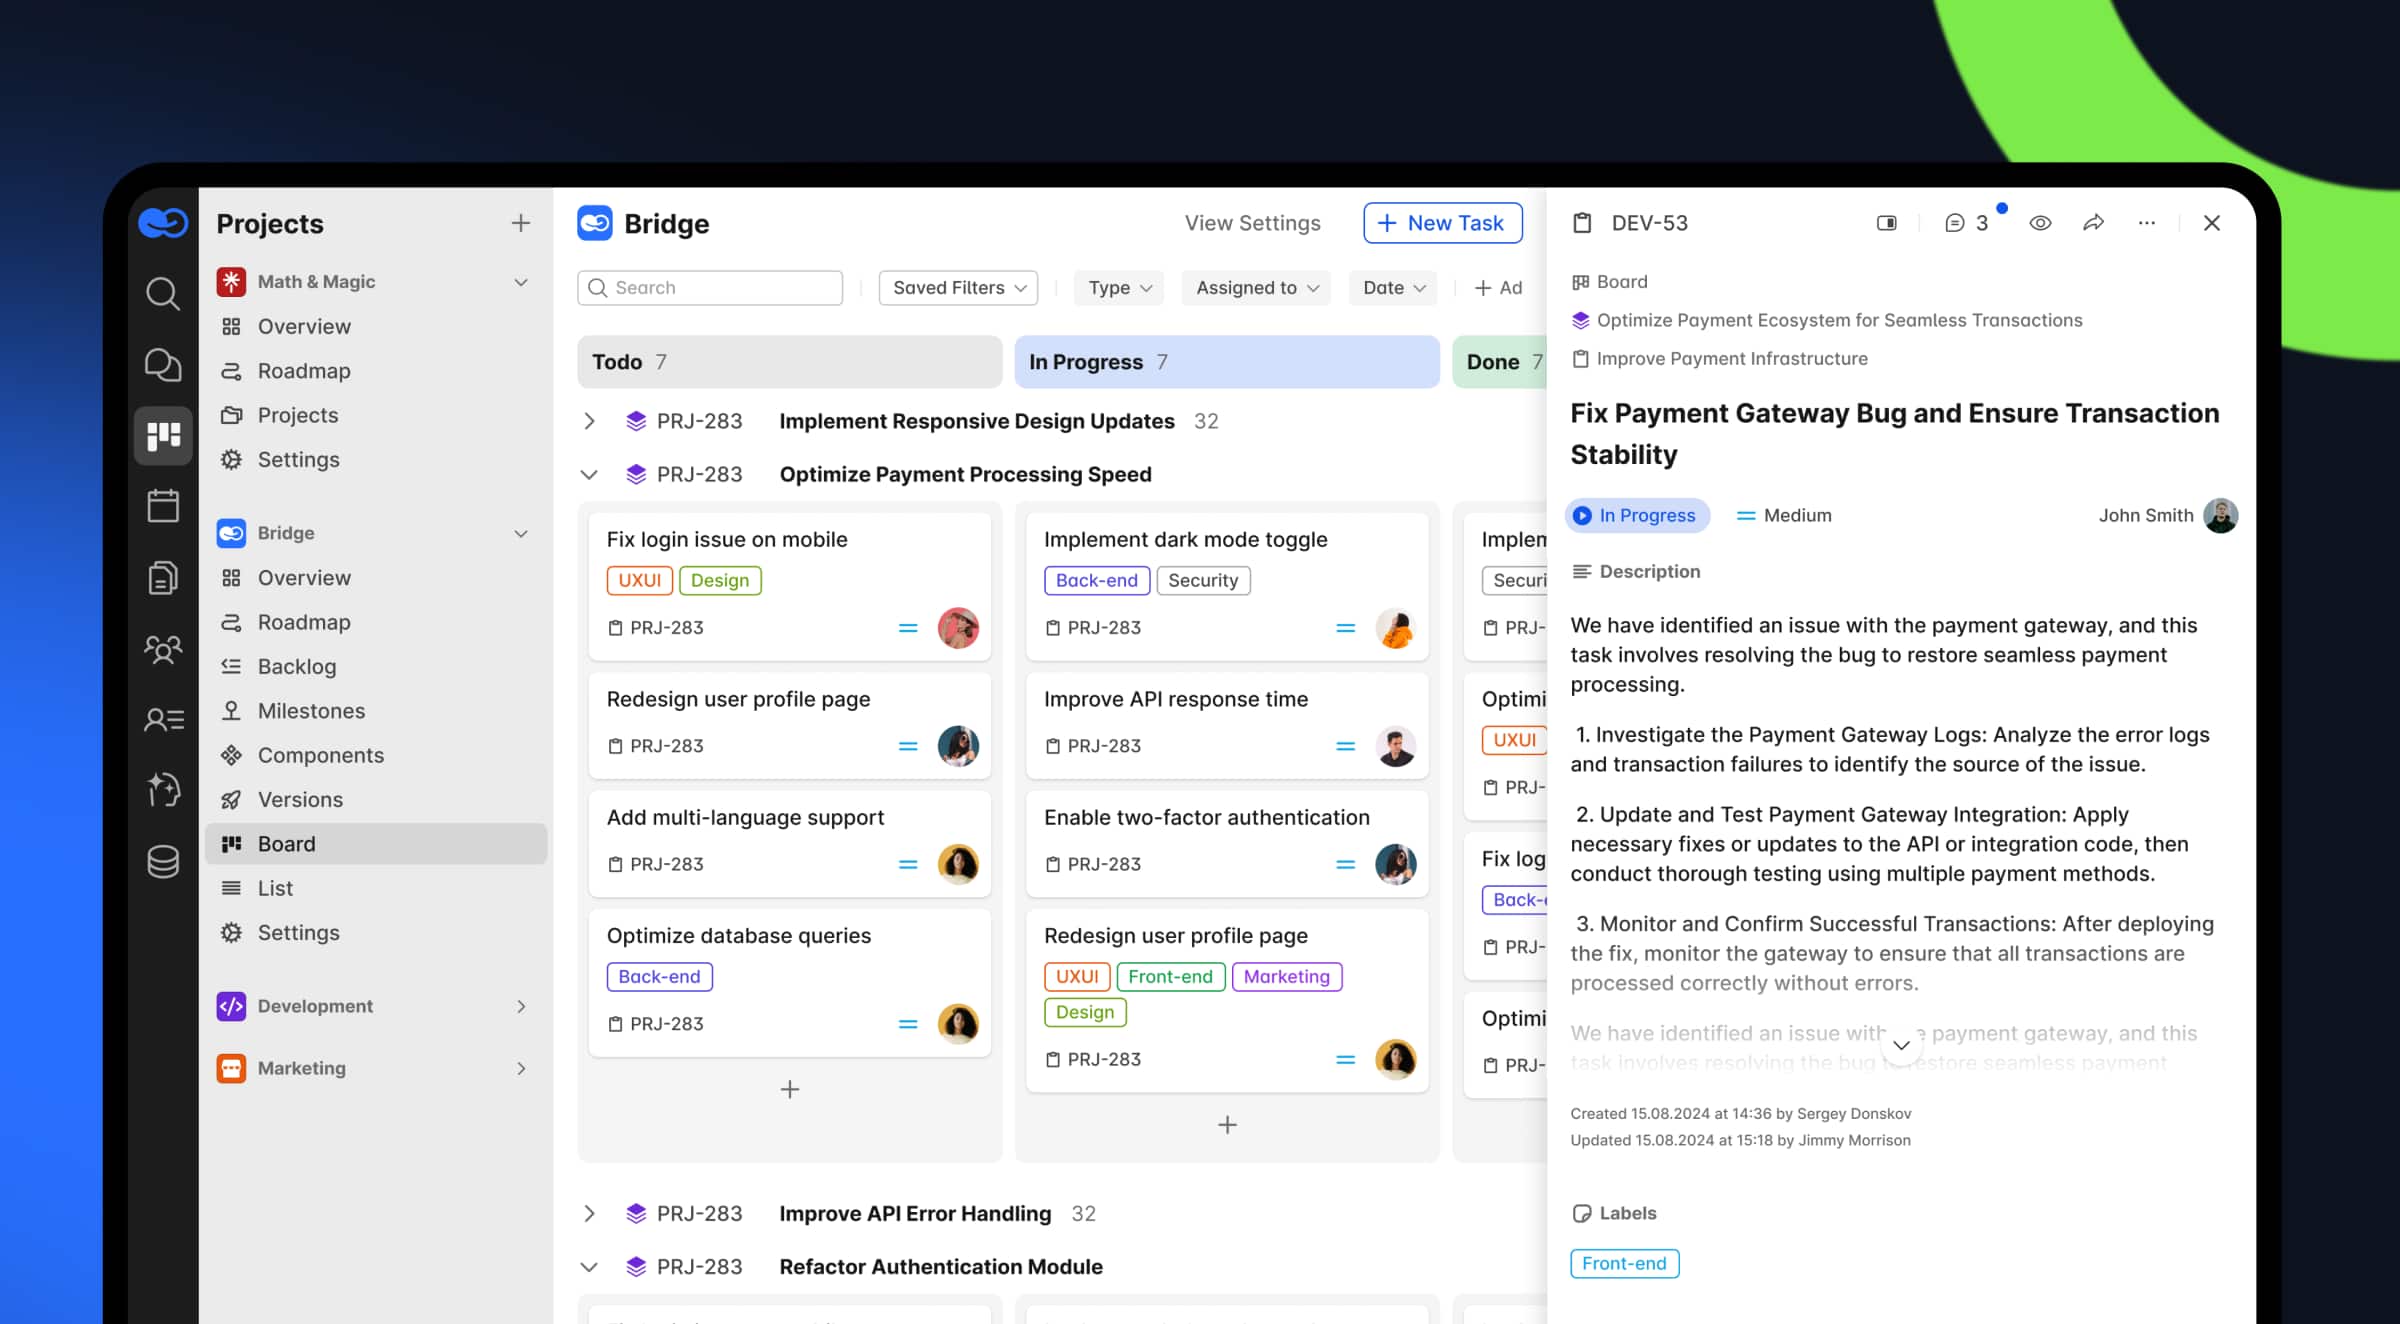Click the New Task button
2400x1324 pixels.
(x=1442, y=223)
